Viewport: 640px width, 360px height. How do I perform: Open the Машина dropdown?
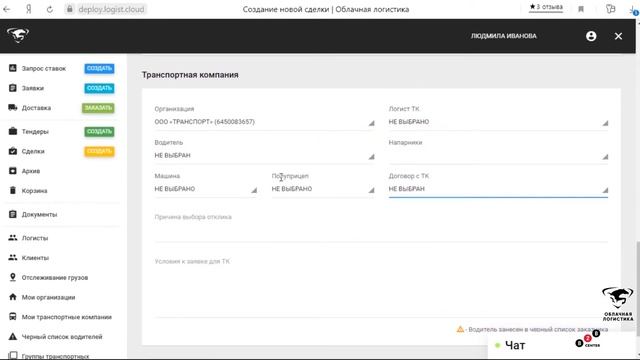206,189
